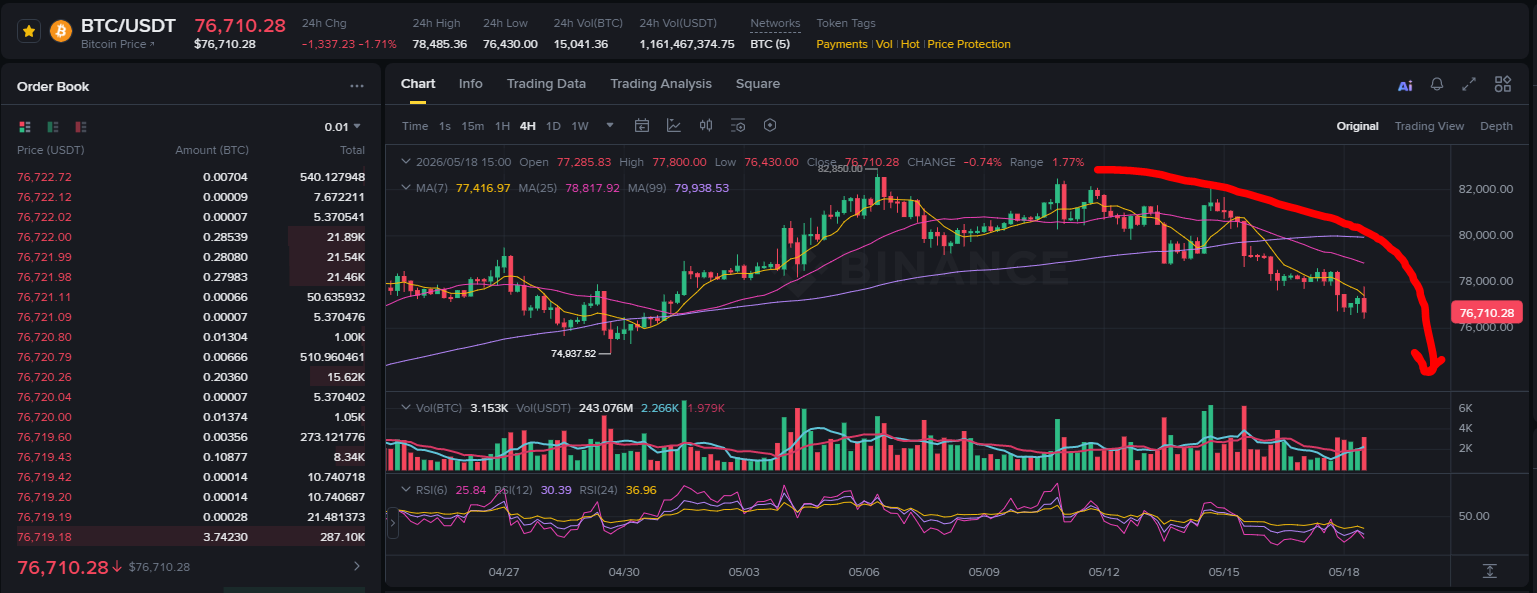1537x593 pixels.
Task: Collapse the OHLC info row chevron
Action: [406, 162]
